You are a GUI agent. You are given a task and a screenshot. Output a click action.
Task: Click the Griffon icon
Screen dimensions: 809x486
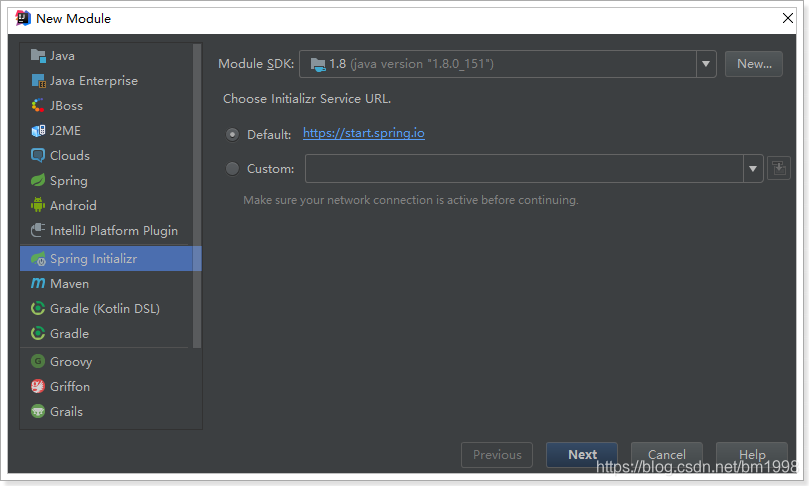click(x=38, y=386)
